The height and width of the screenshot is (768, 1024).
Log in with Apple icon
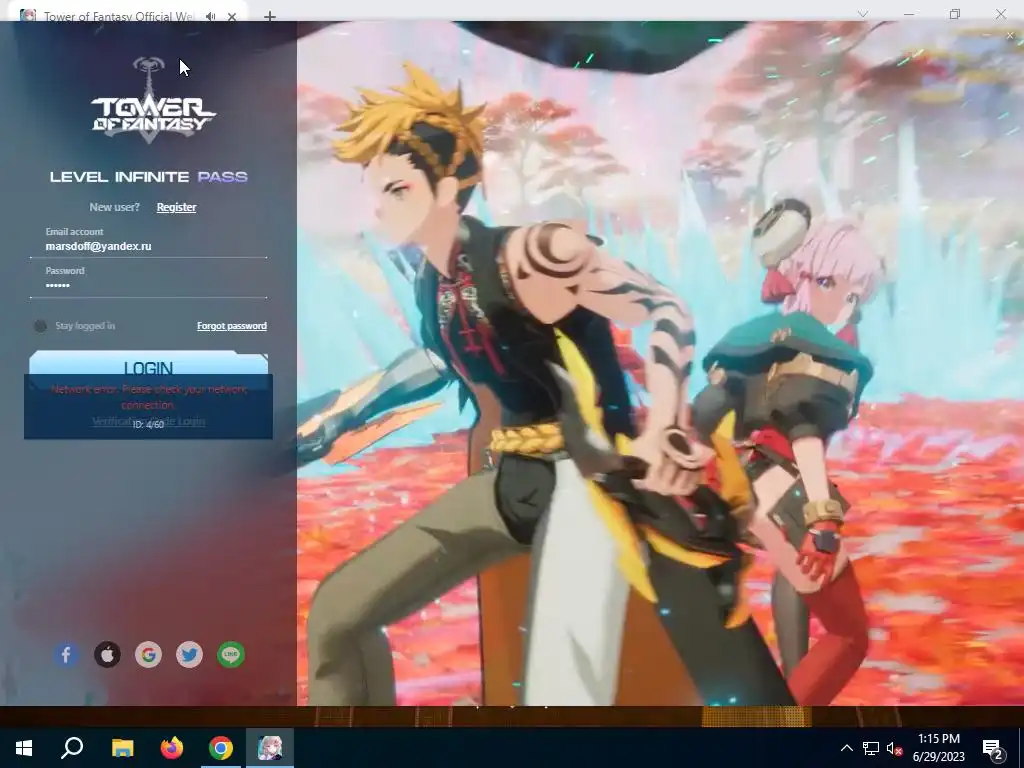tap(107, 654)
